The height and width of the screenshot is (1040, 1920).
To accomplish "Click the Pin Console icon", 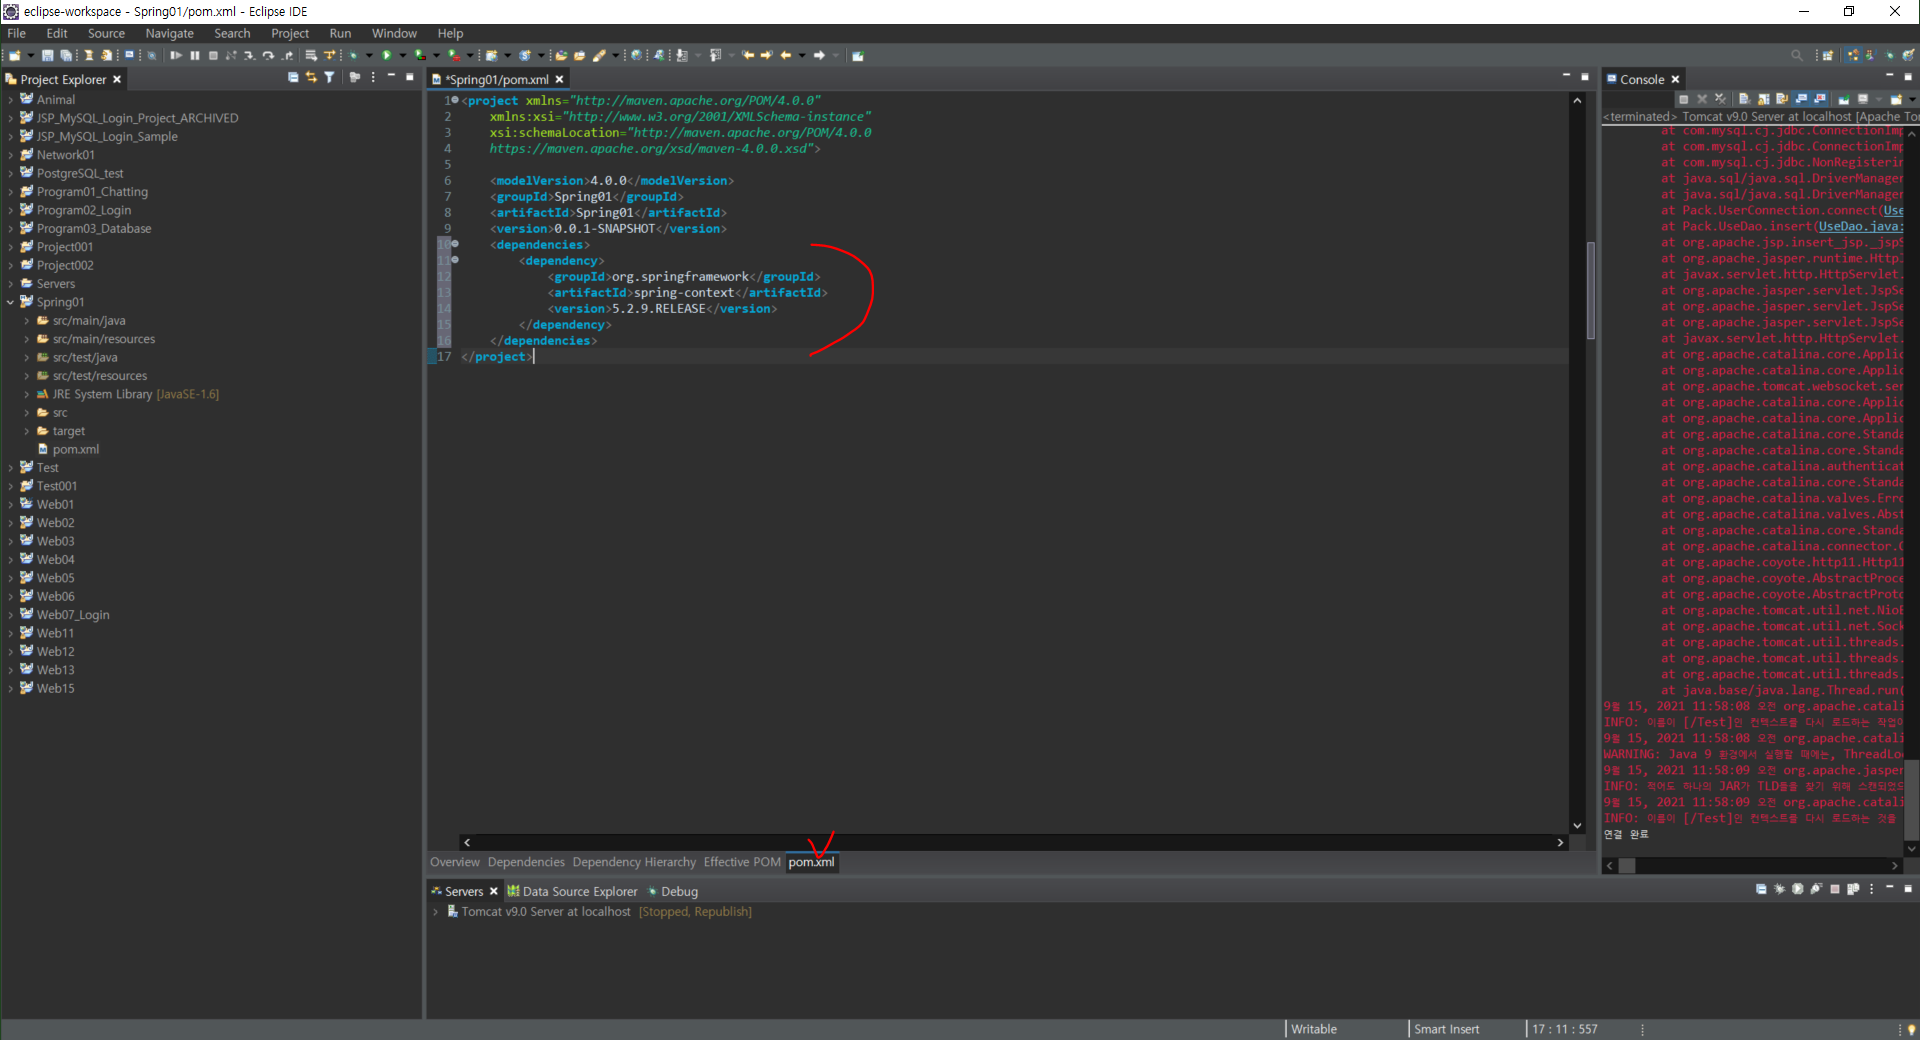I will [1843, 99].
